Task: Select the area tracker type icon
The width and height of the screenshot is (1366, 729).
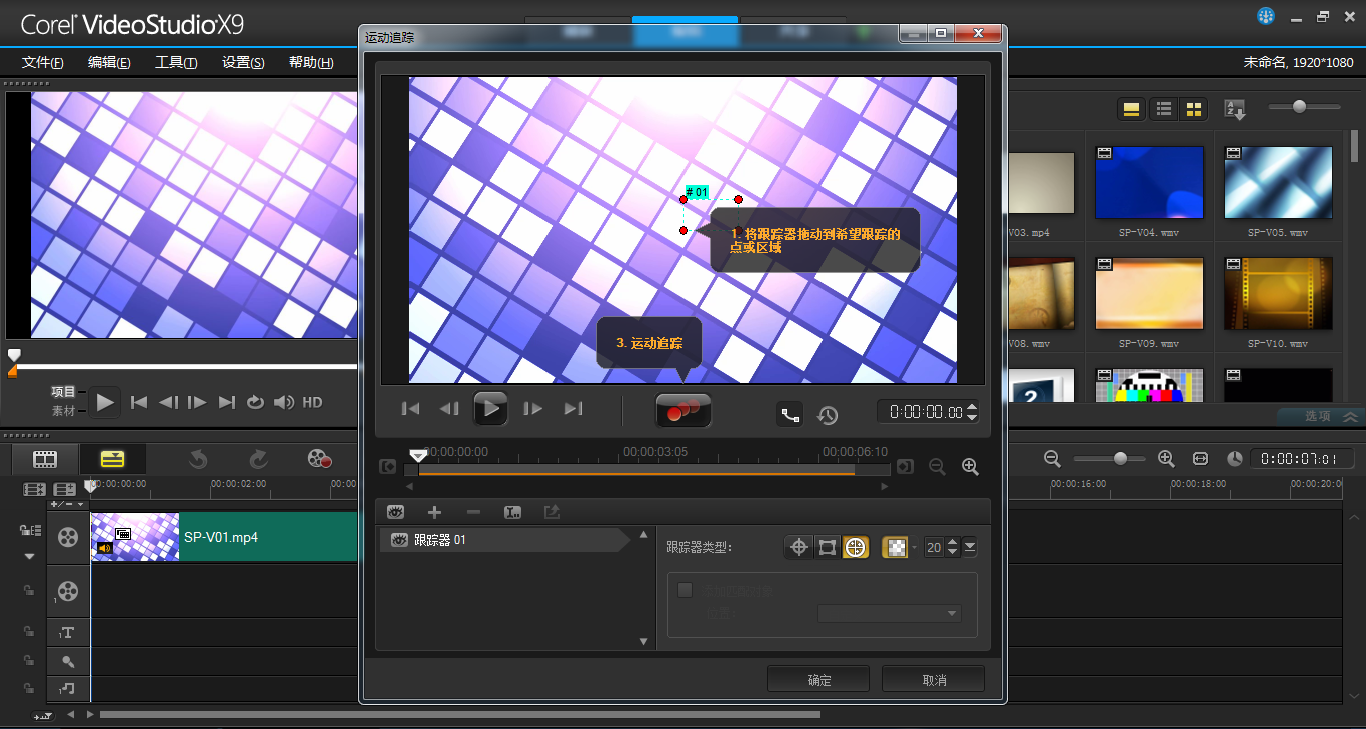Action: tap(827, 547)
